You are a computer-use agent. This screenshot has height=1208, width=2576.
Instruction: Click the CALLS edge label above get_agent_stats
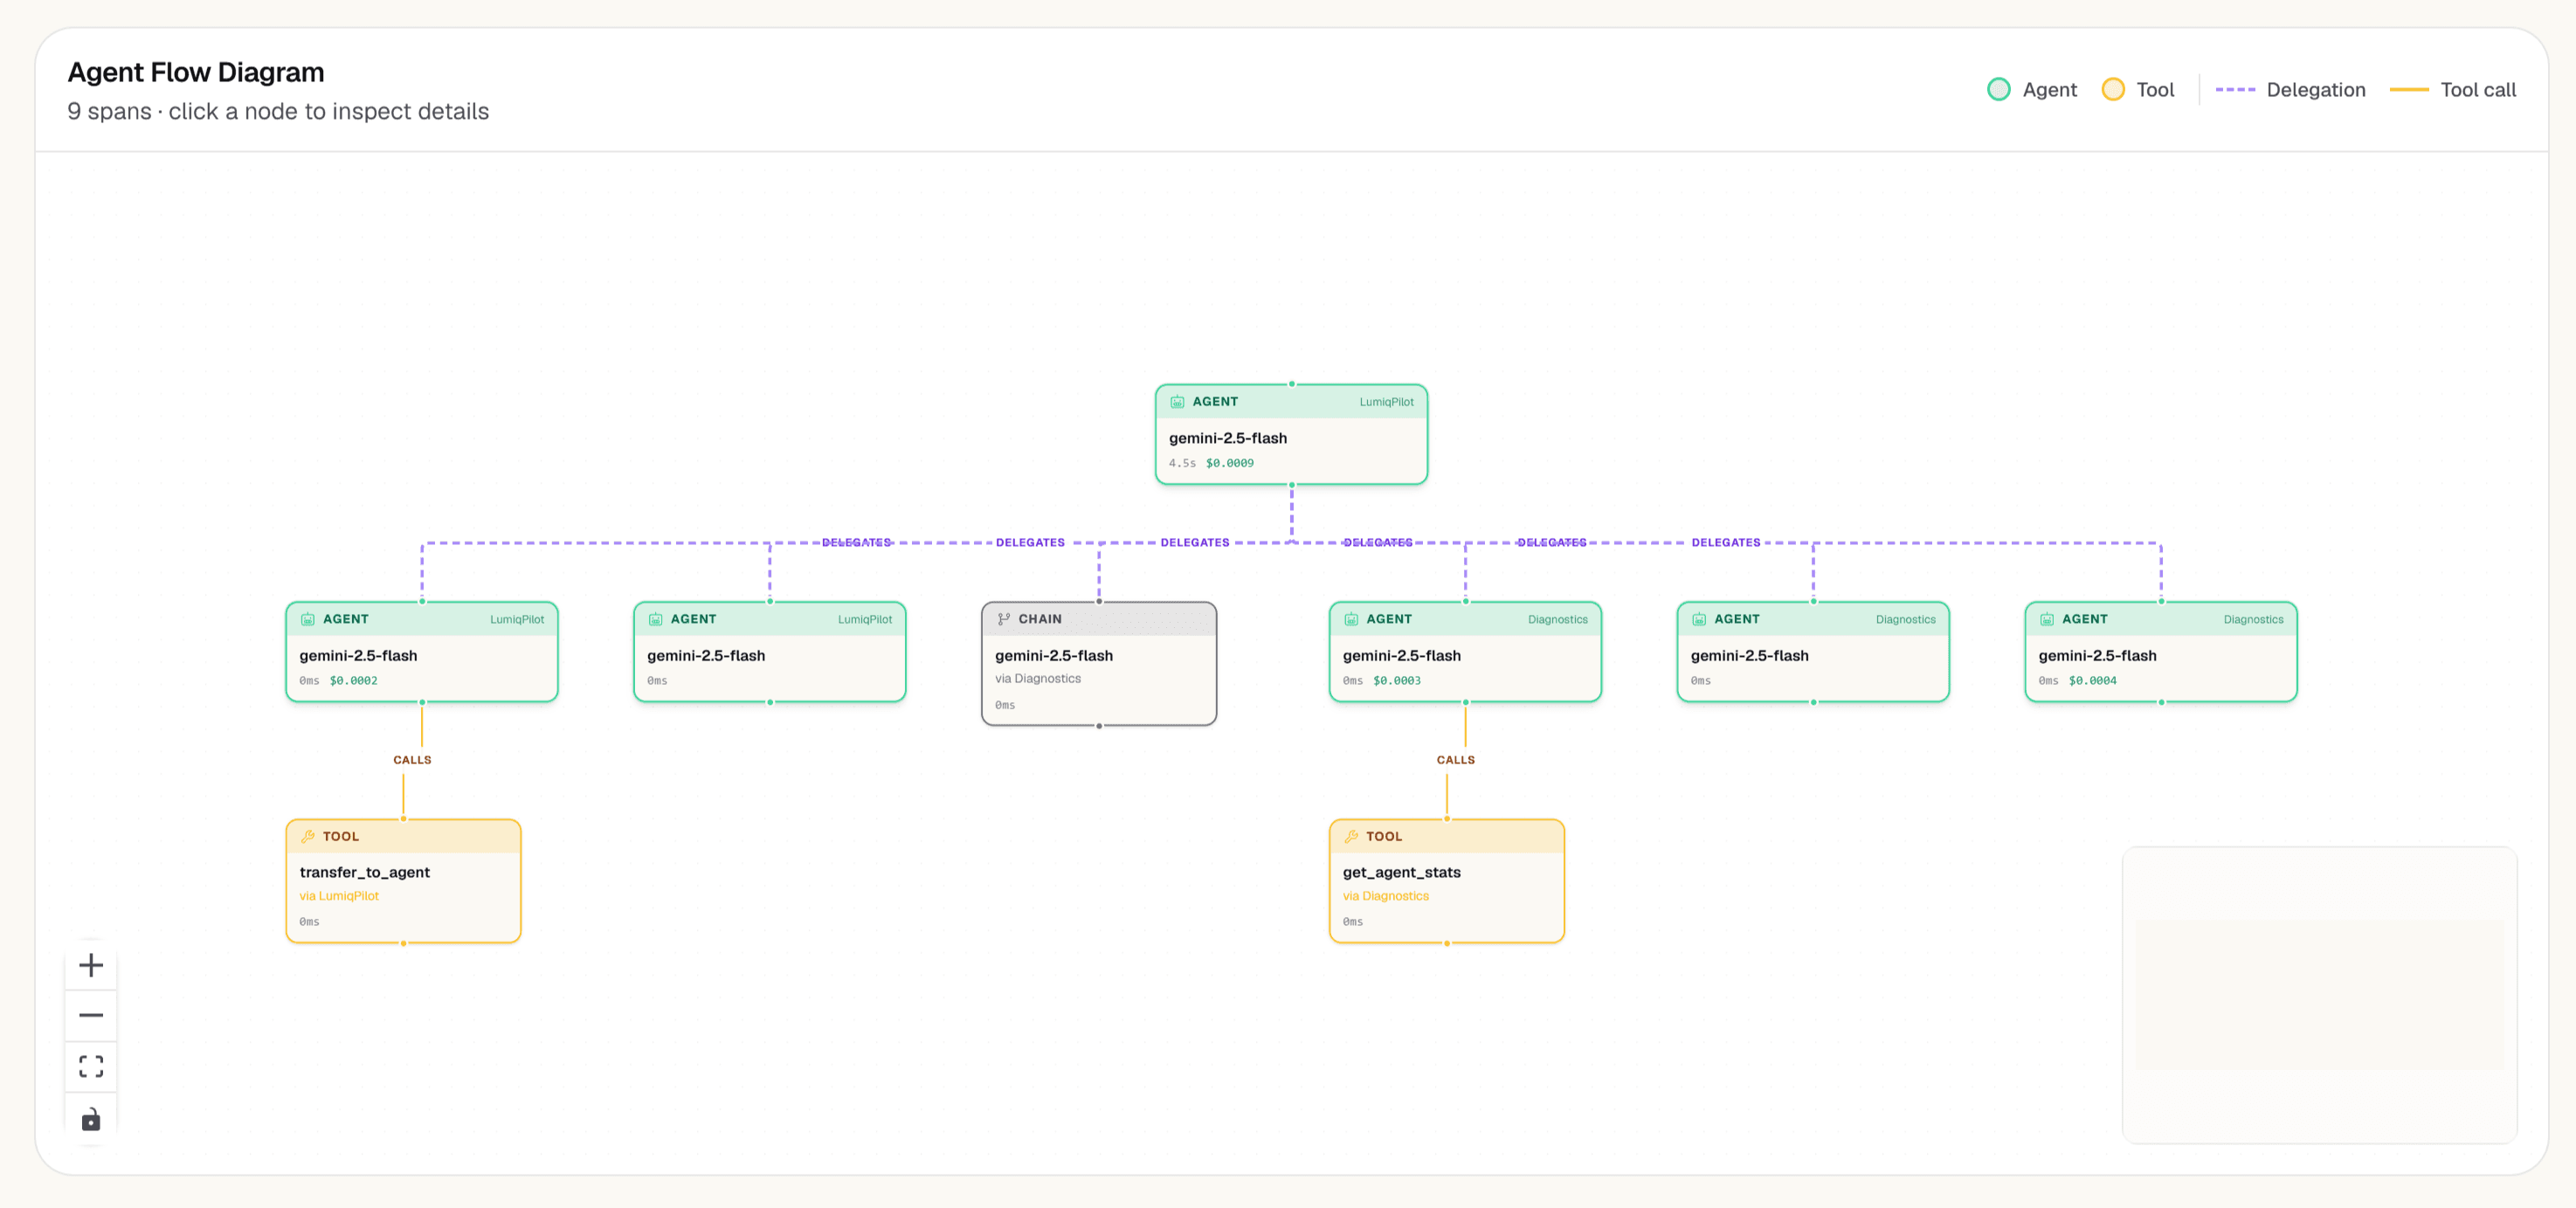[x=1455, y=760]
